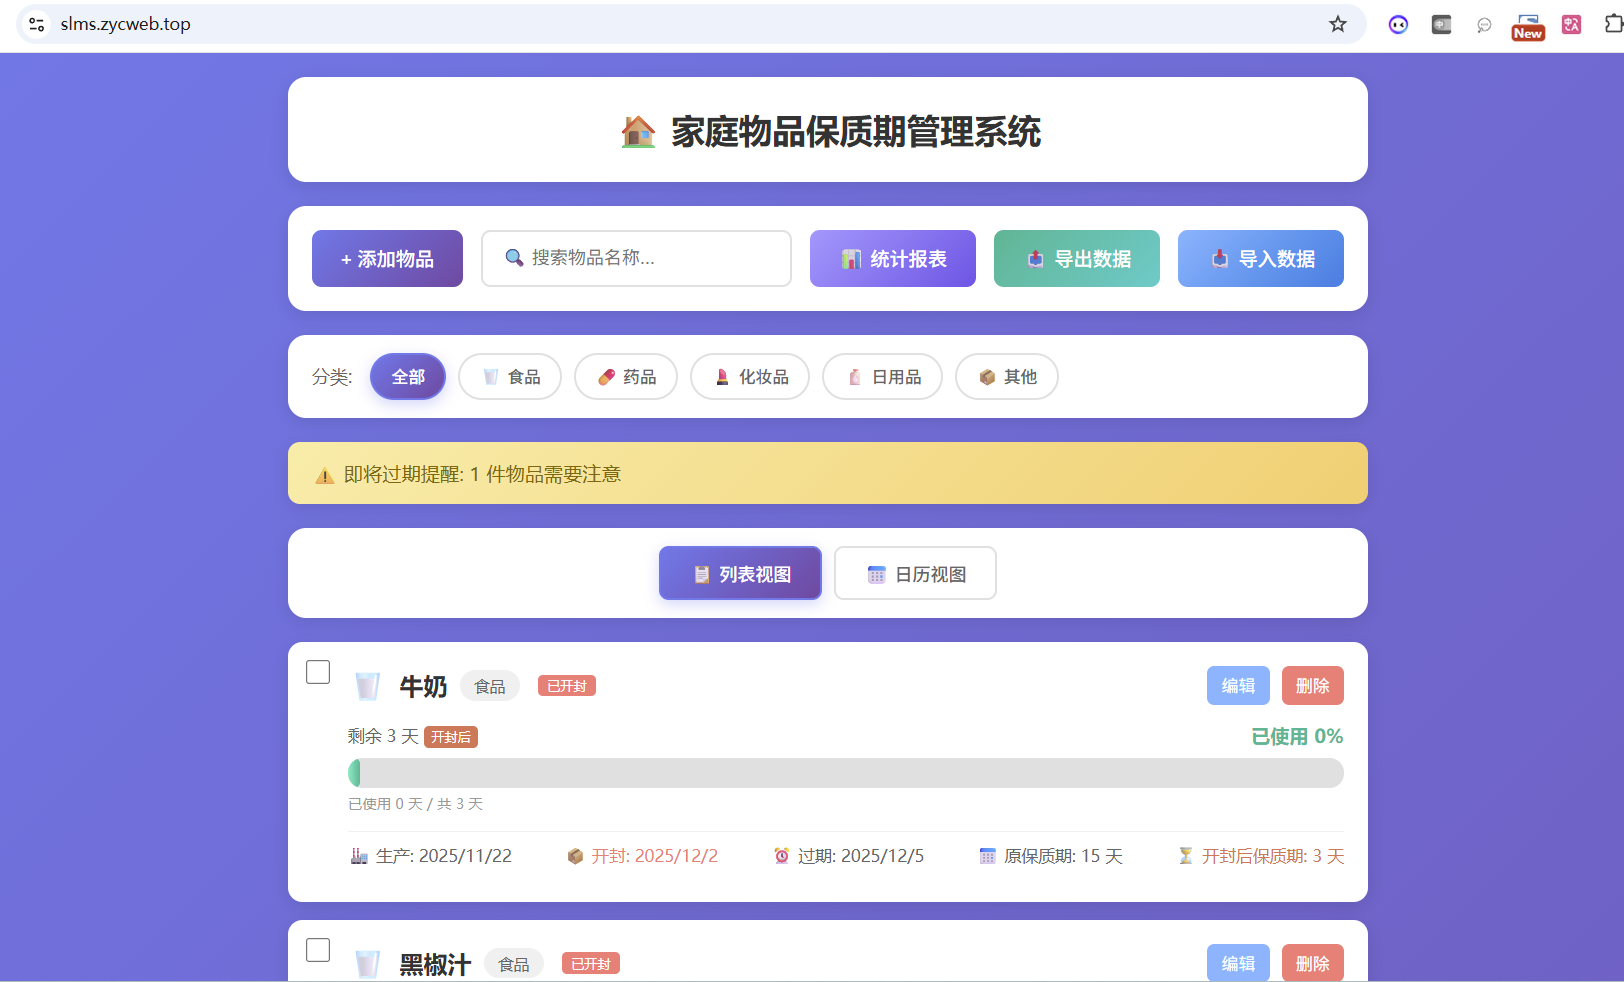The image size is (1624, 982).
Task: Select the 黑椒汁 item checkbox
Action: [318, 950]
